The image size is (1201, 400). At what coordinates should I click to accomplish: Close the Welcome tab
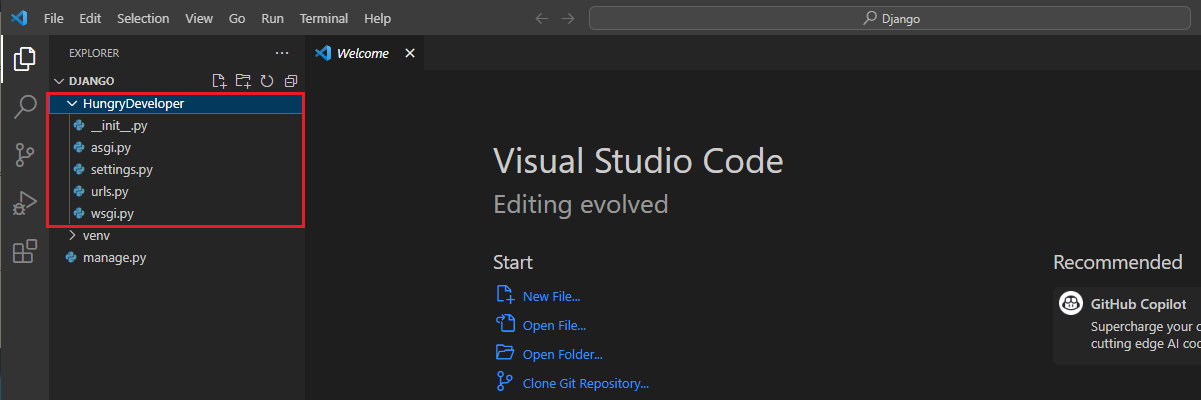[409, 53]
